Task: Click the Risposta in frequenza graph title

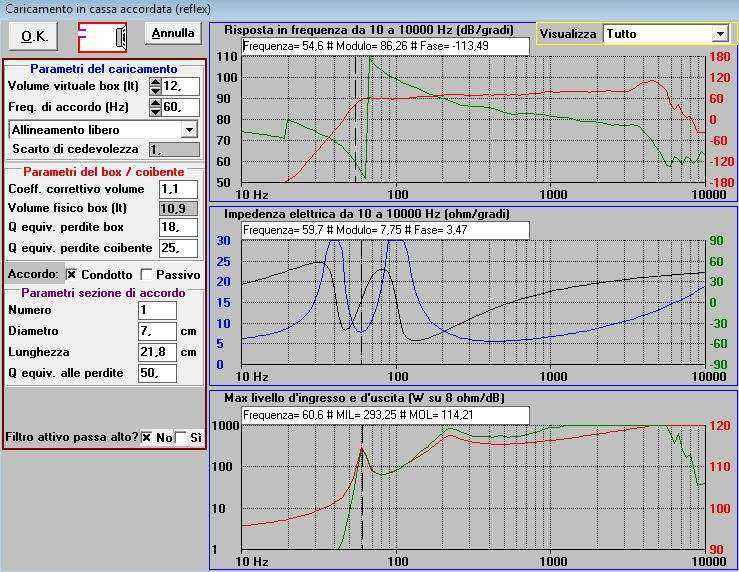Action: point(369,30)
